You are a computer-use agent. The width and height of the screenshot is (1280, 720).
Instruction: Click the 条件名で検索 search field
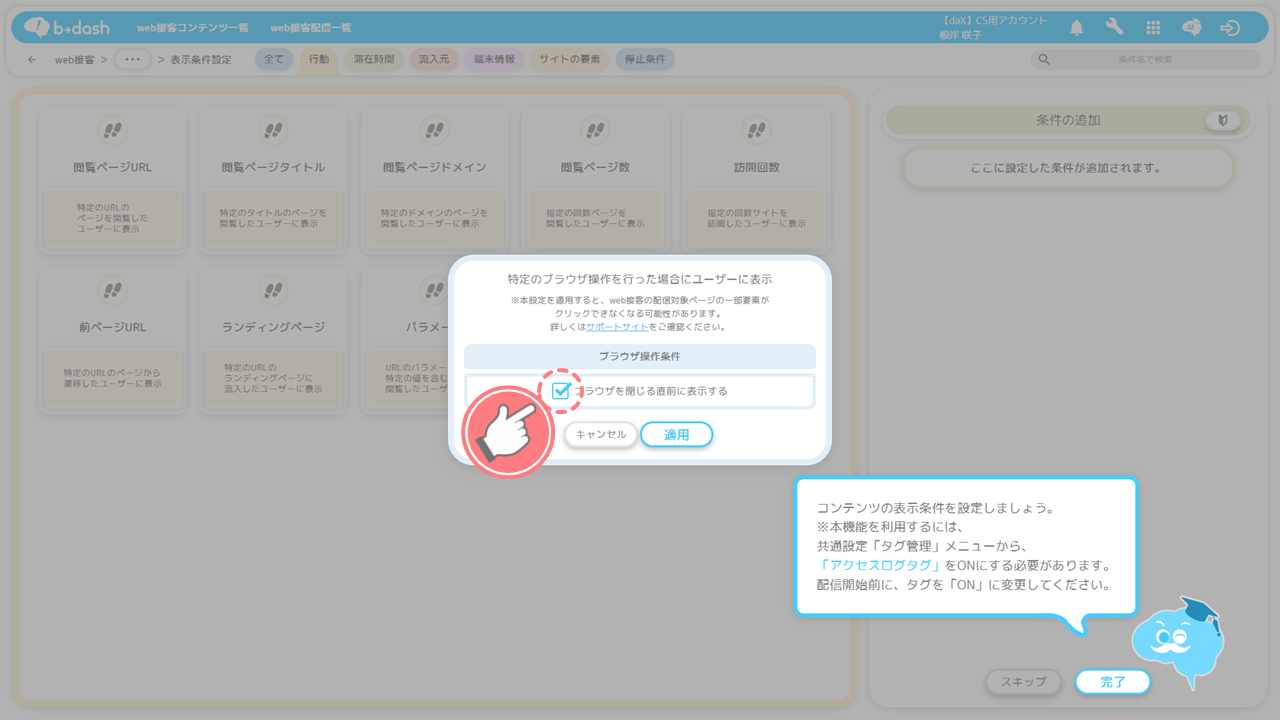coord(1144,60)
